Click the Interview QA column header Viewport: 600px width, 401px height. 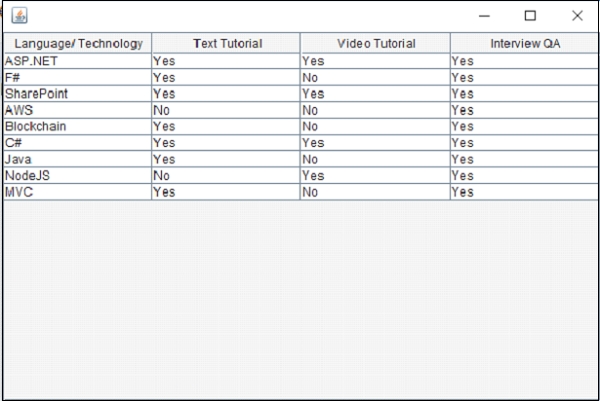click(x=524, y=44)
